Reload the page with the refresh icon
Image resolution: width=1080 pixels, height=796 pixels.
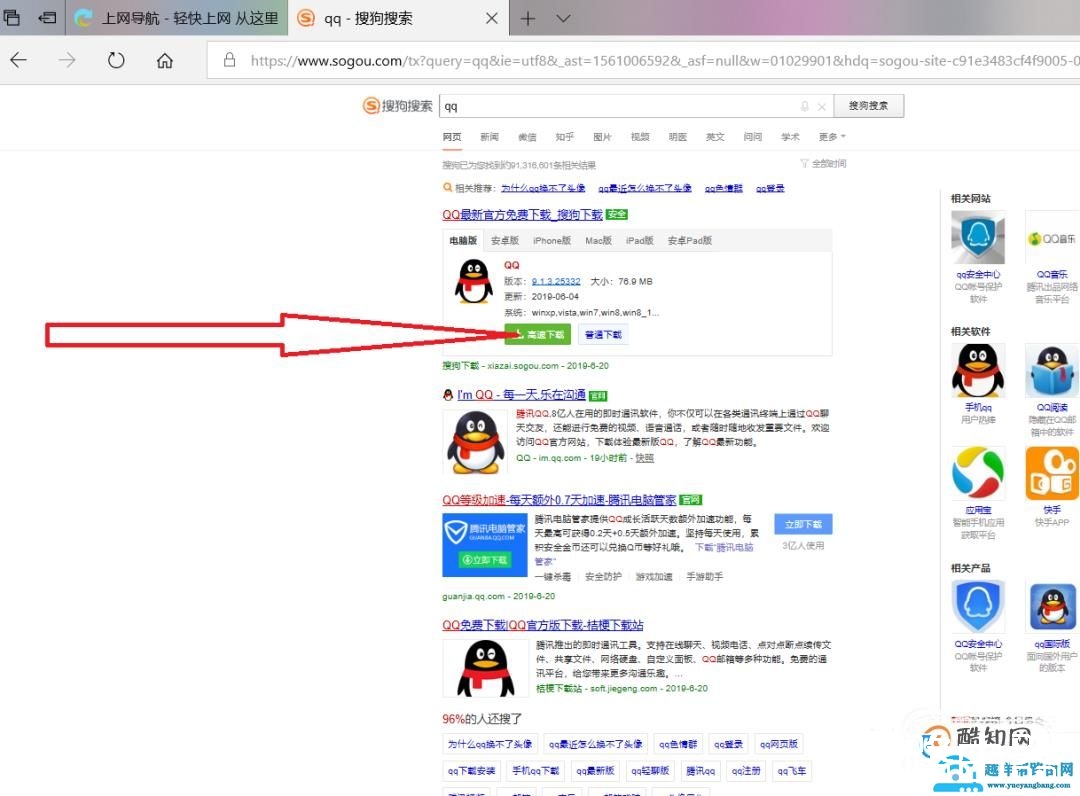pyautogui.click(x=116, y=61)
